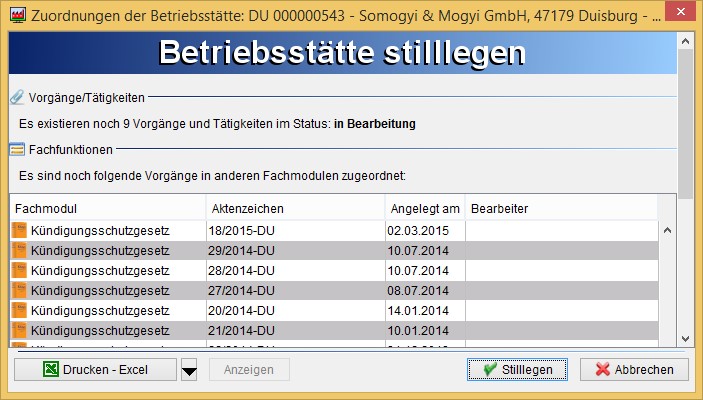Click the module icon in row 27/2014-DU
The width and height of the screenshot is (703, 400).
point(19,291)
